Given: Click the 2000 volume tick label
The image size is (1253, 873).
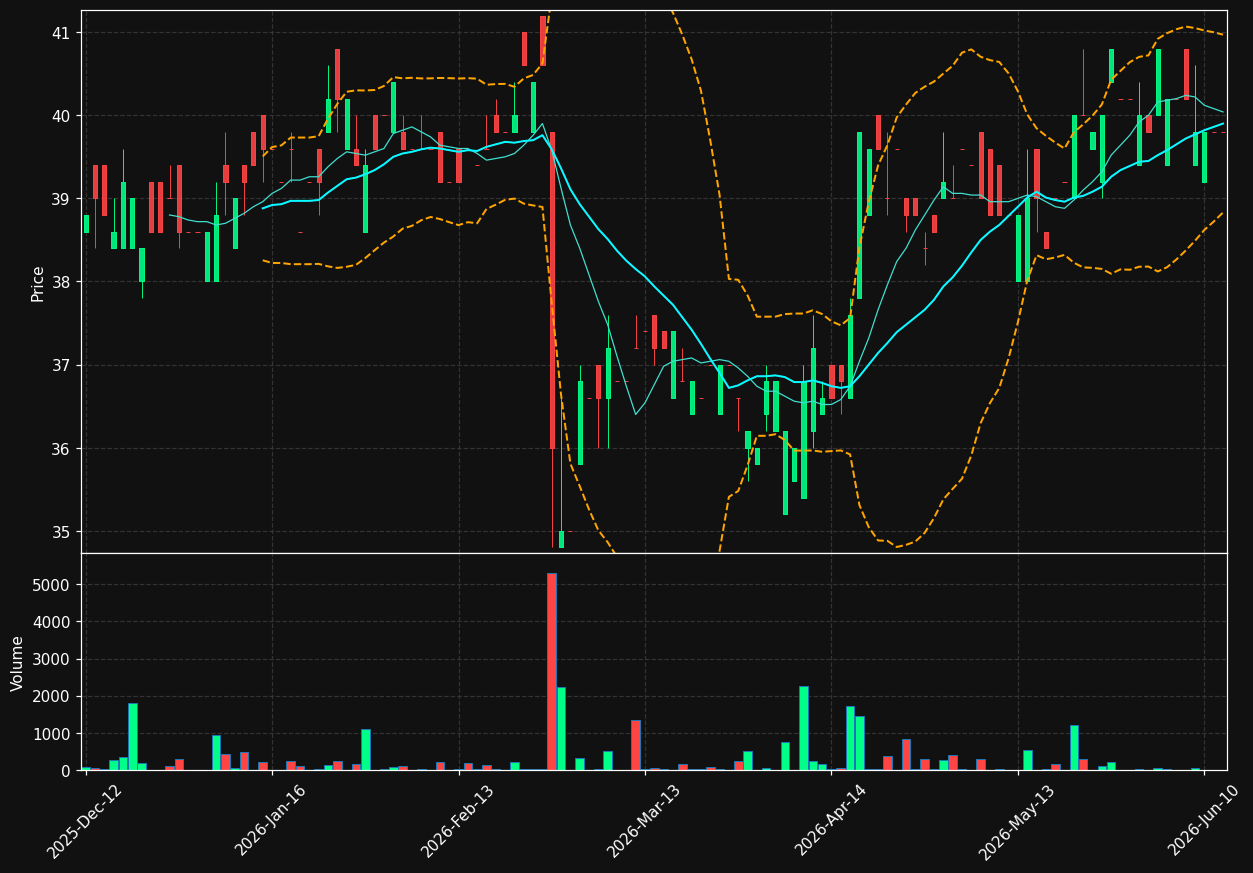Looking at the screenshot, I should 54,697.
